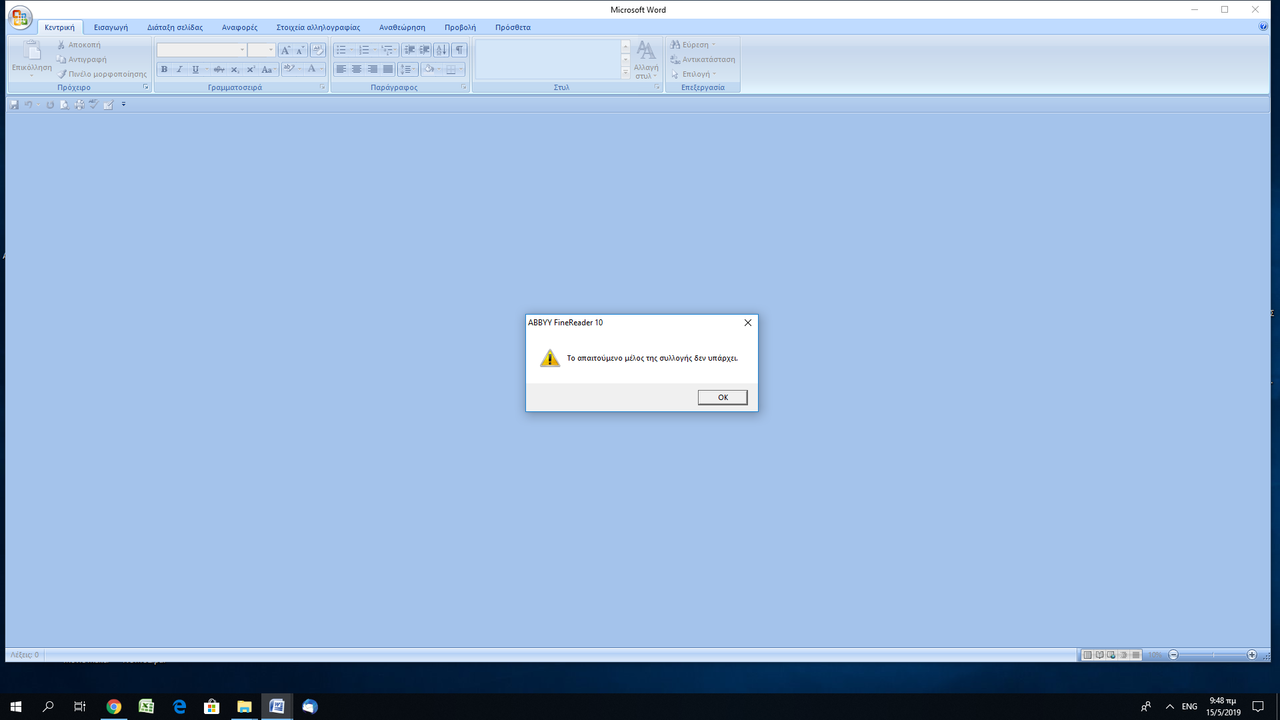Click the zoom slider track

[1213, 655]
